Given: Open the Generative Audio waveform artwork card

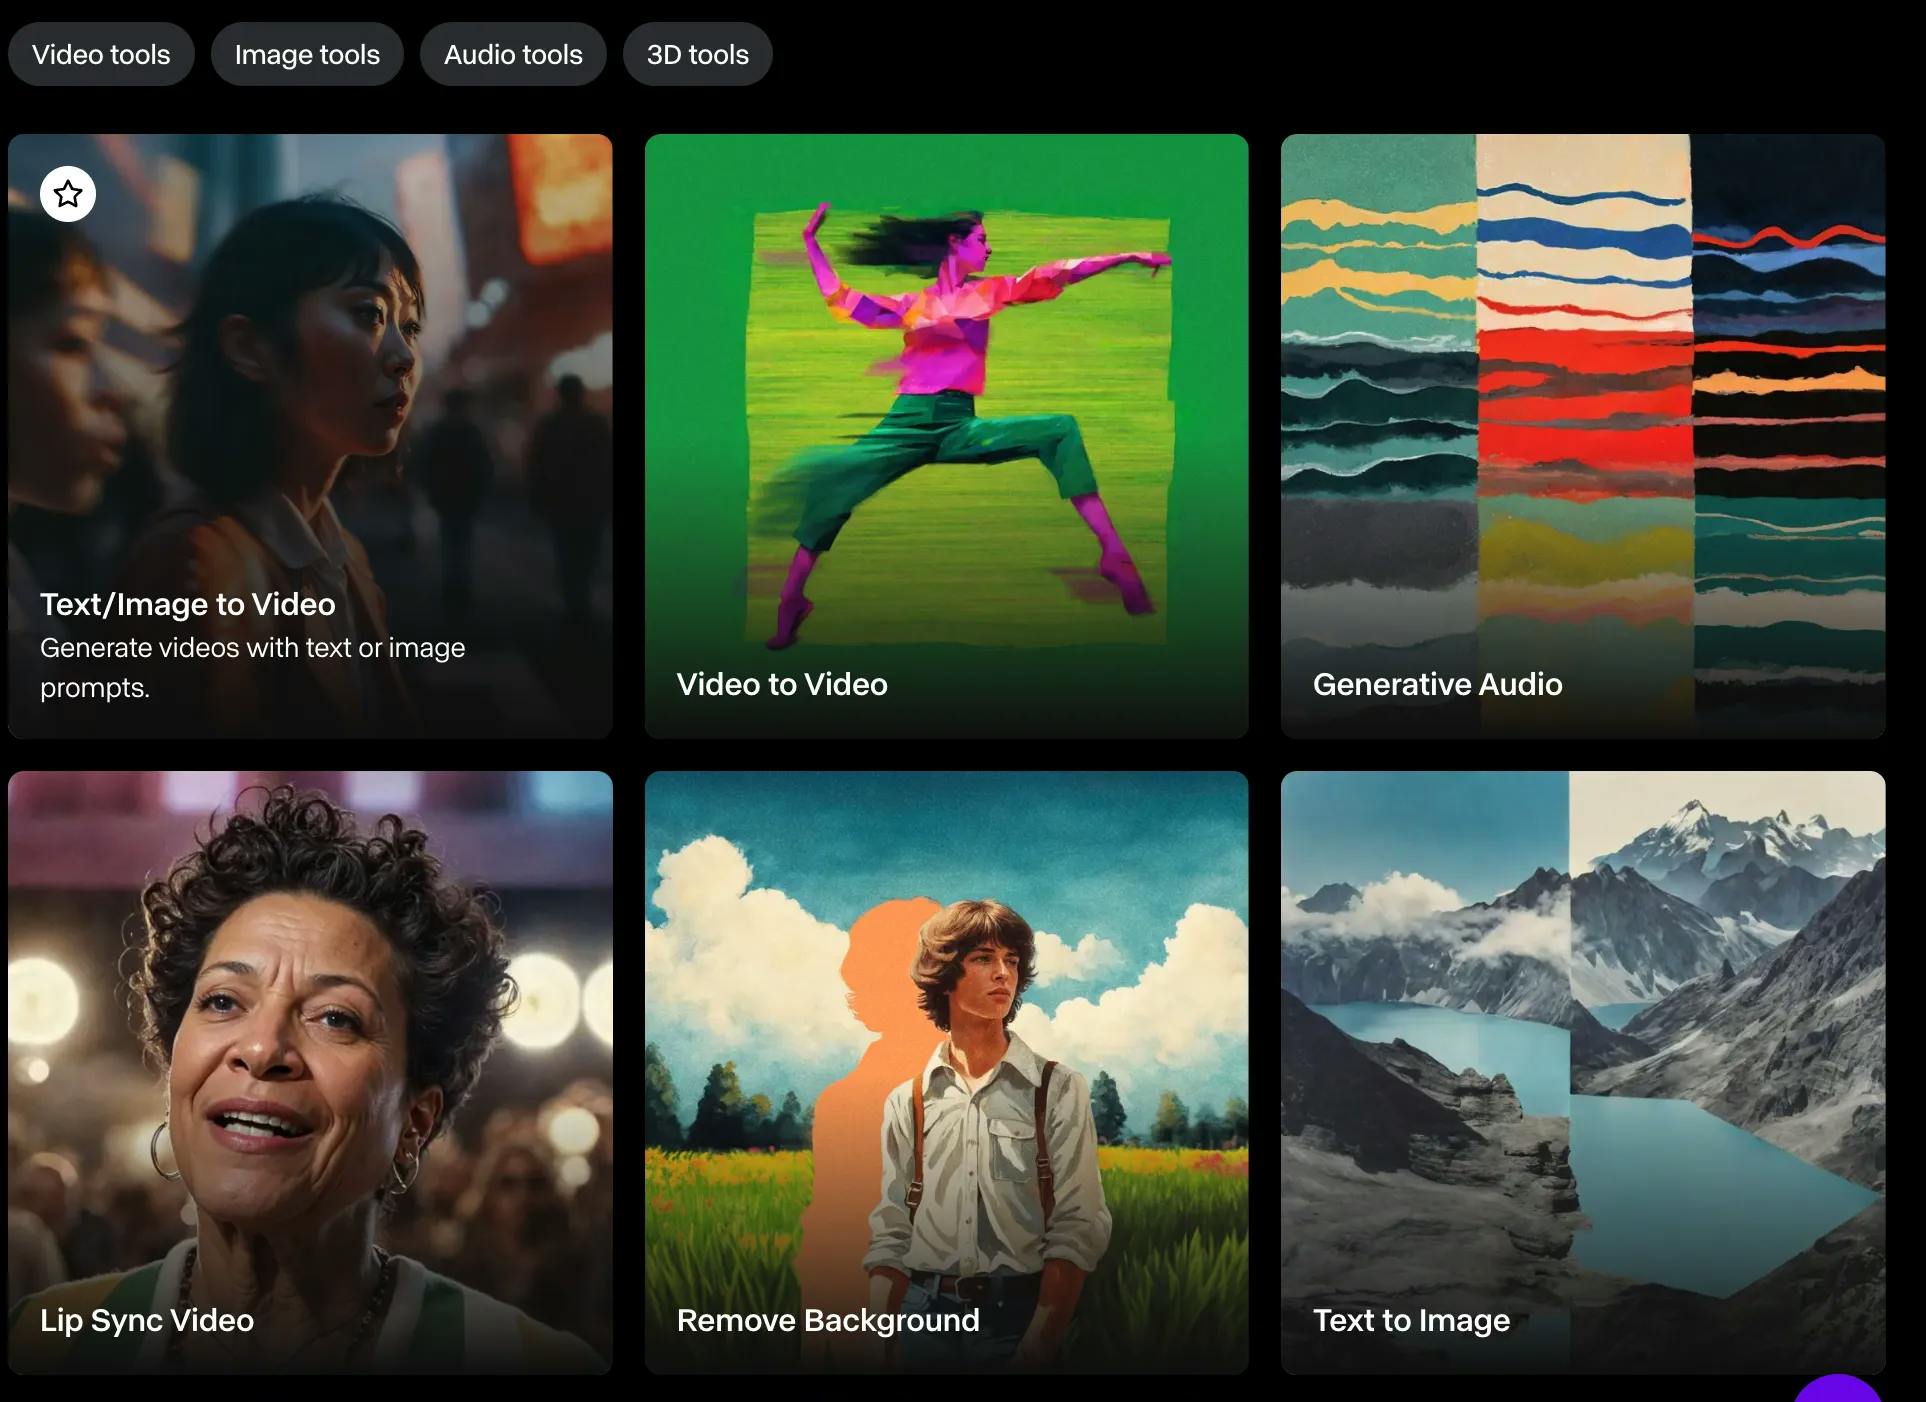Looking at the screenshot, I should (x=1582, y=400).
